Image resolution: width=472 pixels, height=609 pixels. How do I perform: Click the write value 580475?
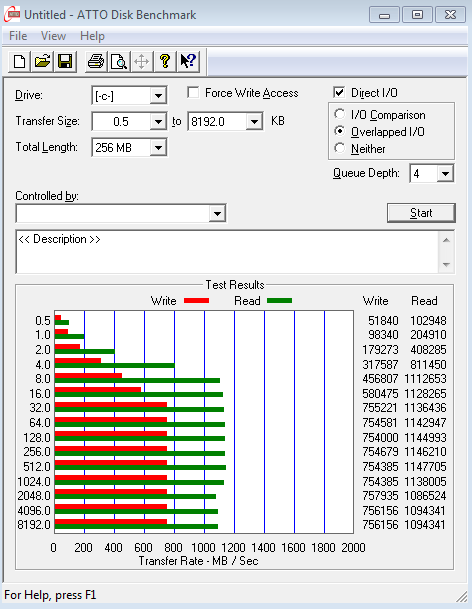[380, 393]
